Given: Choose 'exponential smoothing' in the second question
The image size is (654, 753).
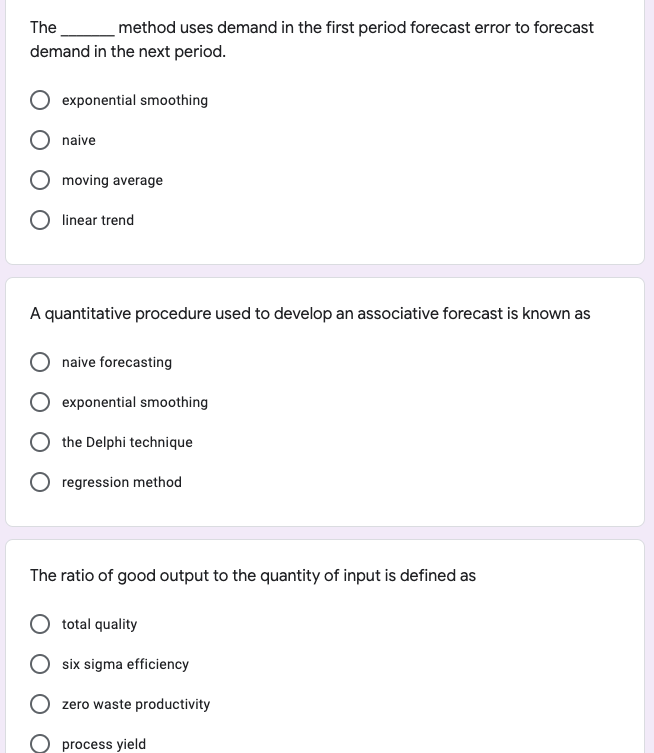Looking at the screenshot, I should (40, 402).
